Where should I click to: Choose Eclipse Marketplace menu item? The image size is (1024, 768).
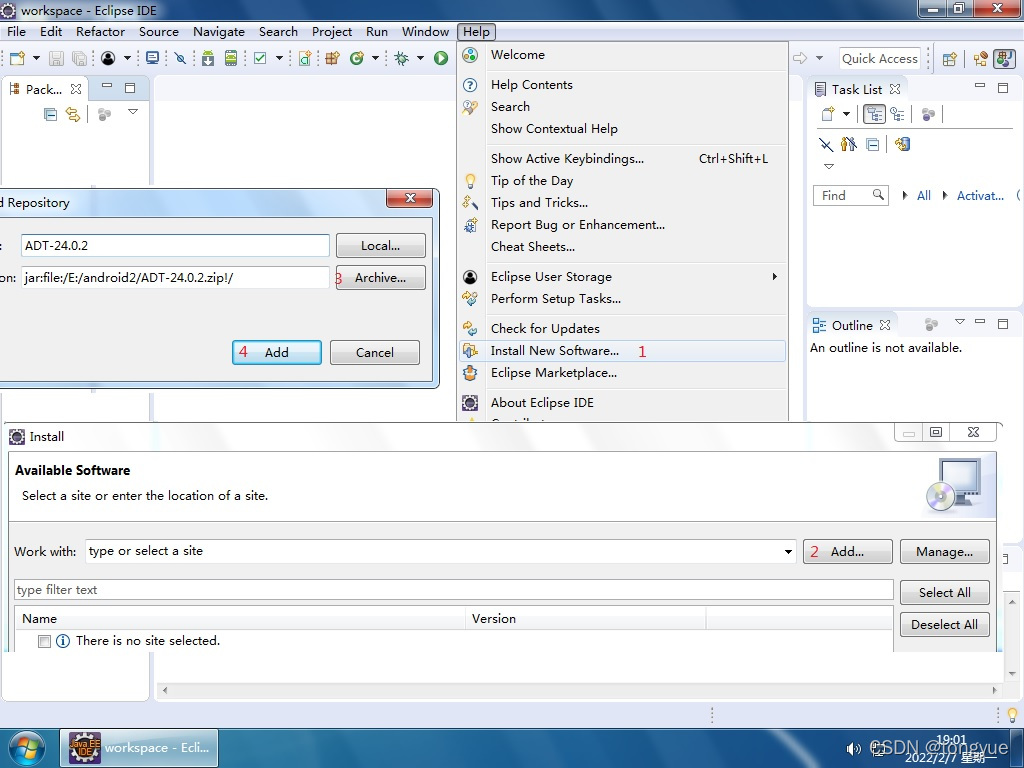(622, 373)
